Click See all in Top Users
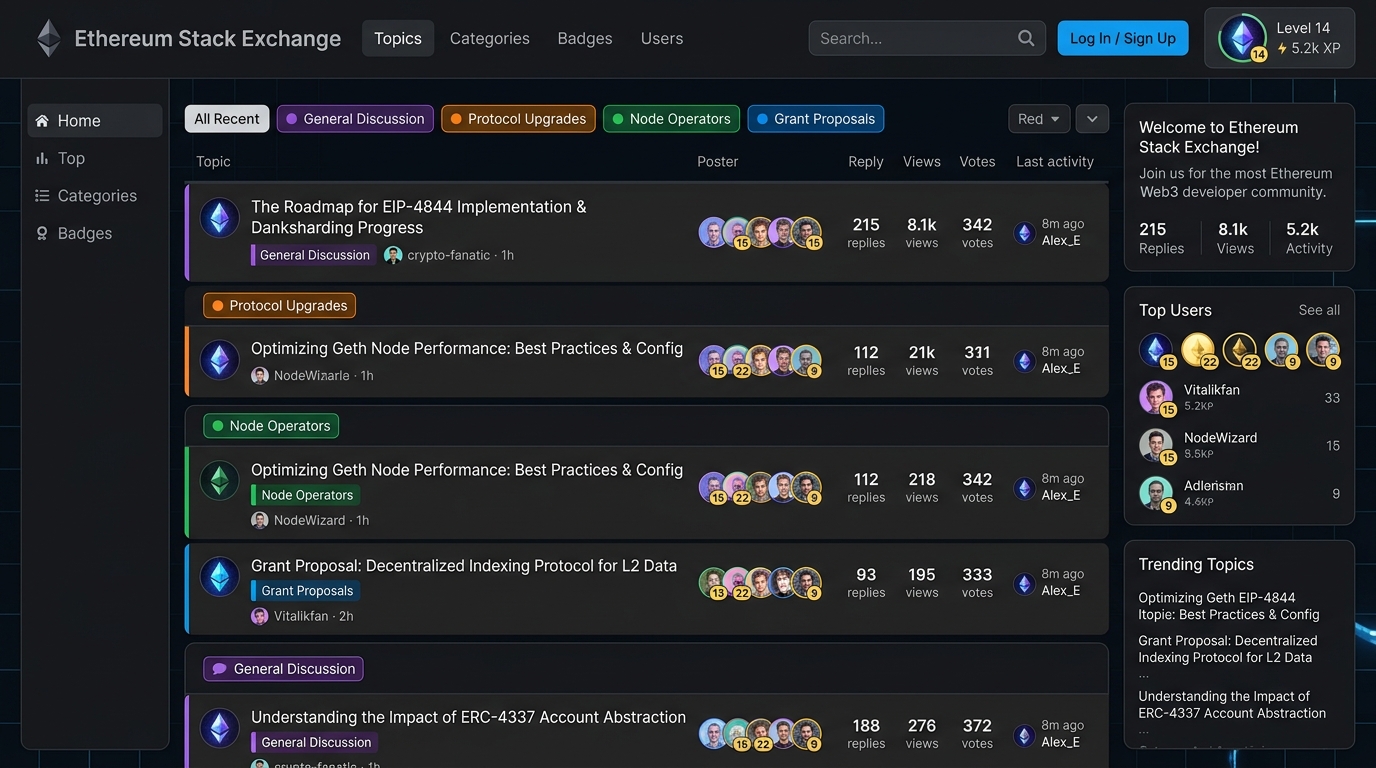Screen dimensions: 1376x768 [x=1319, y=310]
